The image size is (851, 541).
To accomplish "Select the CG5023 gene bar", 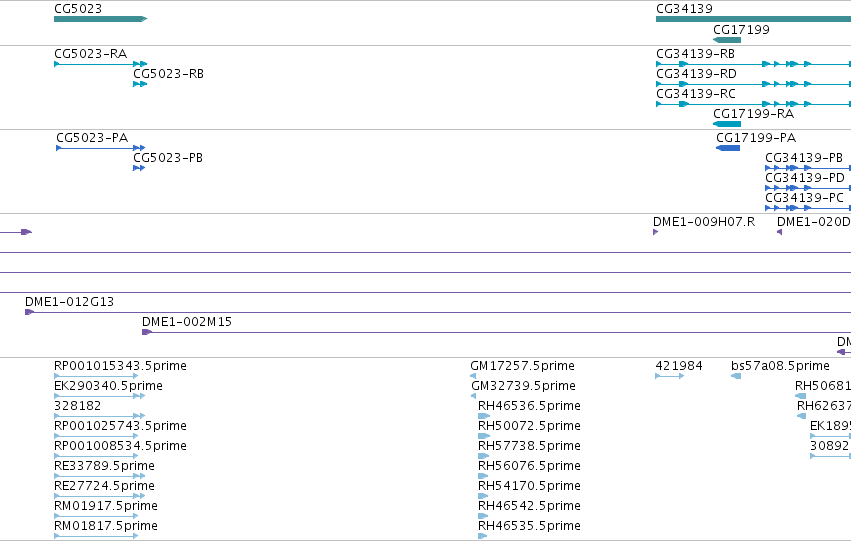I will click(100, 19).
